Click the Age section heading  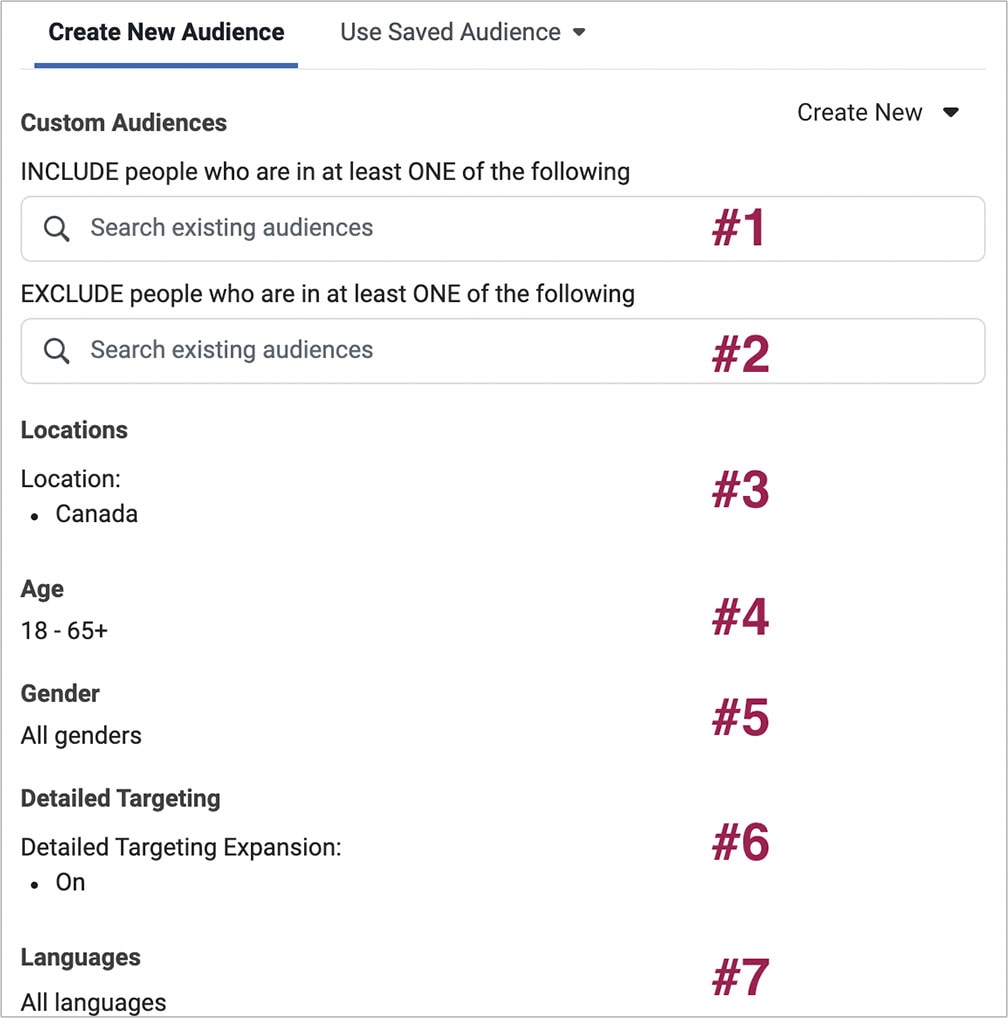click(x=42, y=589)
